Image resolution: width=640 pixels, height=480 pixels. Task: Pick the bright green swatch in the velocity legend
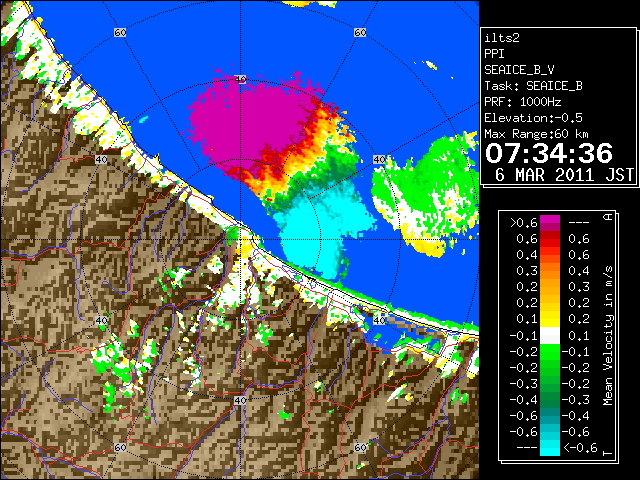[550, 353]
